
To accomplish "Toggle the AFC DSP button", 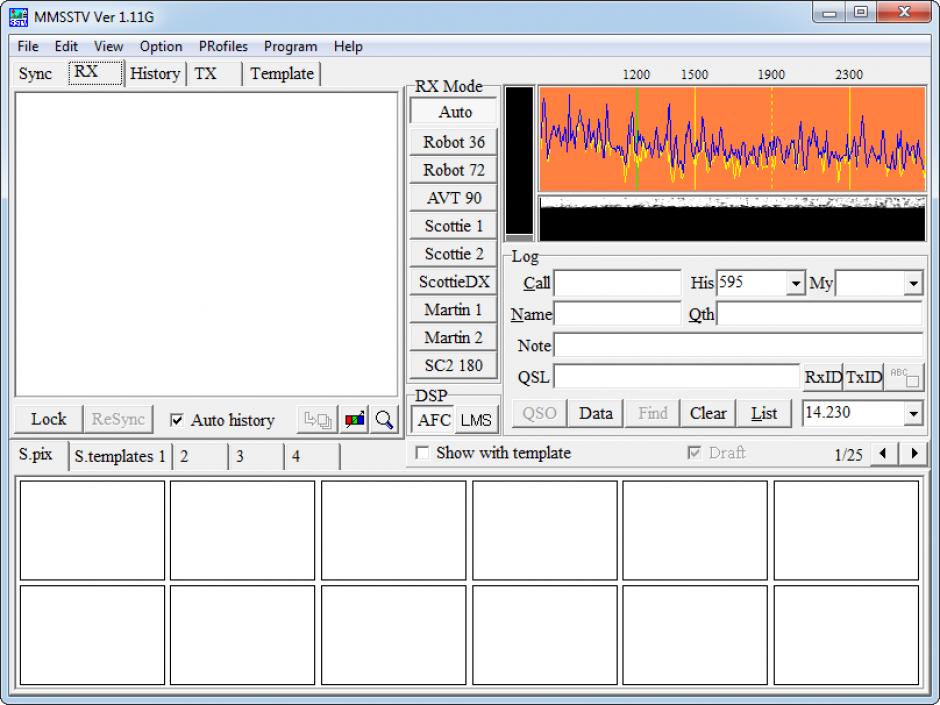I will tap(434, 420).
